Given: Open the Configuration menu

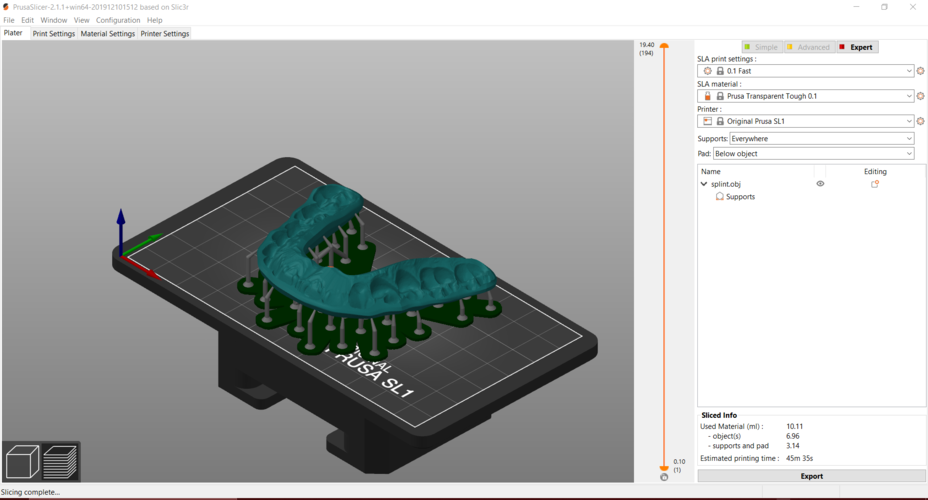Looking at the screenshot, I should (x=118, y=20).
